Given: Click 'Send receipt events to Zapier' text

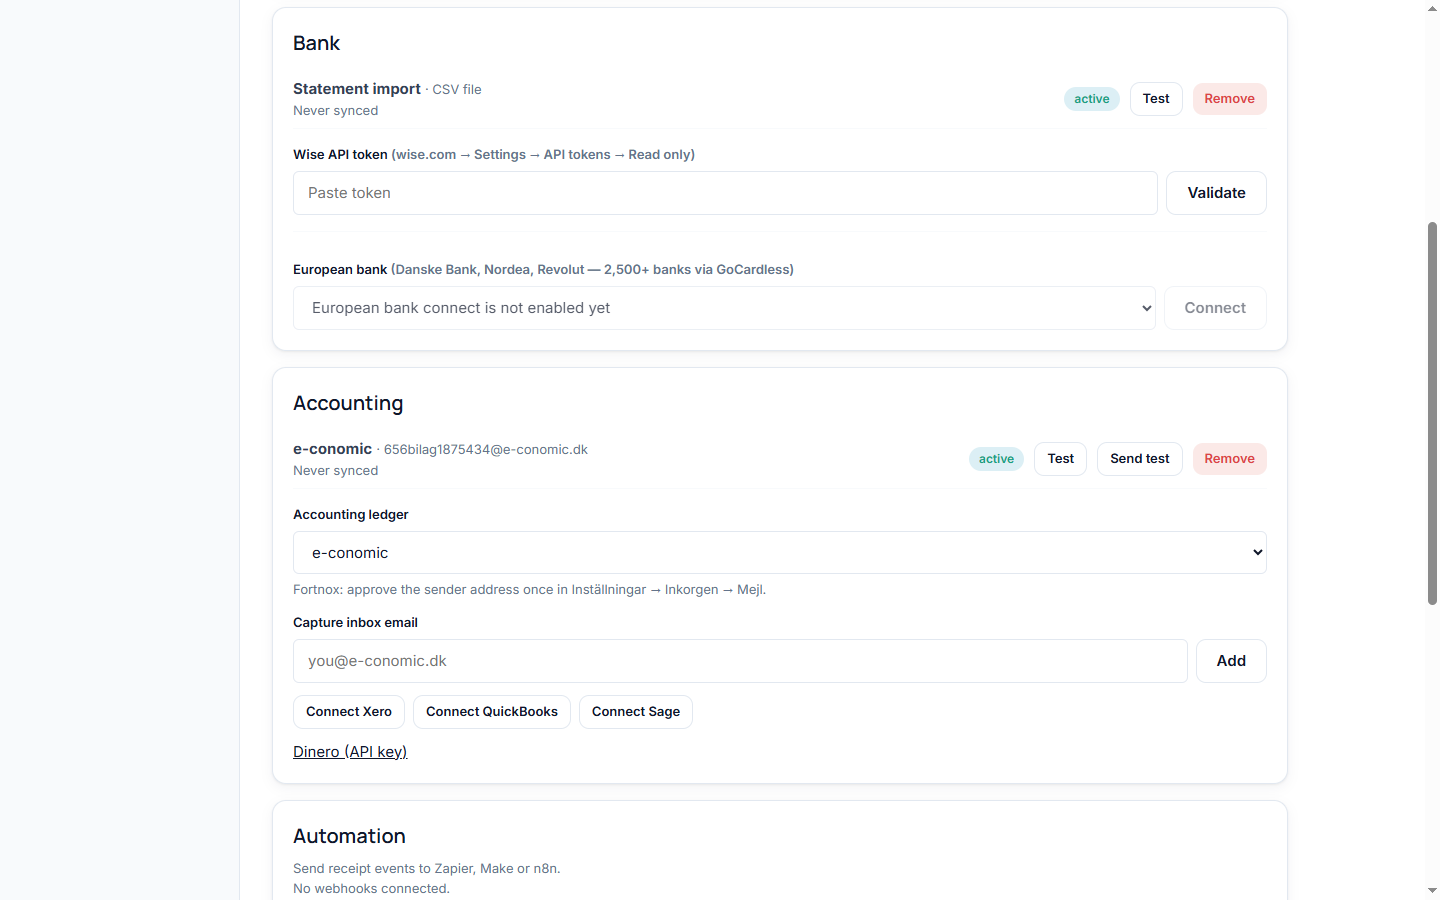Looking at the screenshot, I should [426, 869].
